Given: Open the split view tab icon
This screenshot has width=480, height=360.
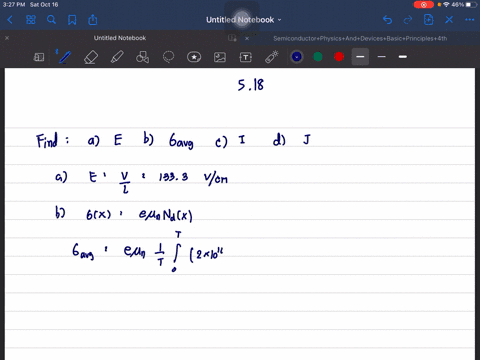Looking at the screenshot, I should [232, 38].
